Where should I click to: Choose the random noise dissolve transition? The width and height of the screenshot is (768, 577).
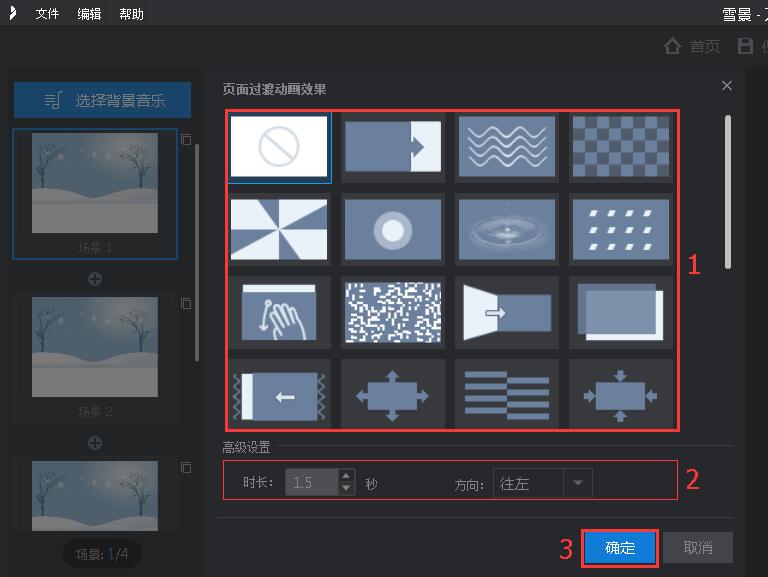click(x=393, y=312)
